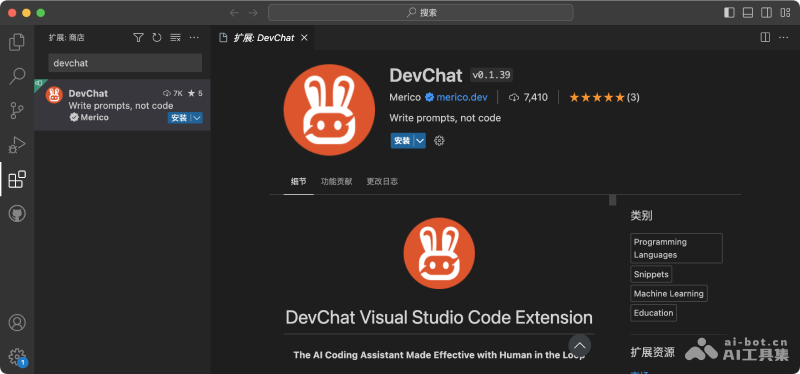This screenshot has width=800, height=374.
Task: Click the Education category tag
Action: click(x=654, y=313)
